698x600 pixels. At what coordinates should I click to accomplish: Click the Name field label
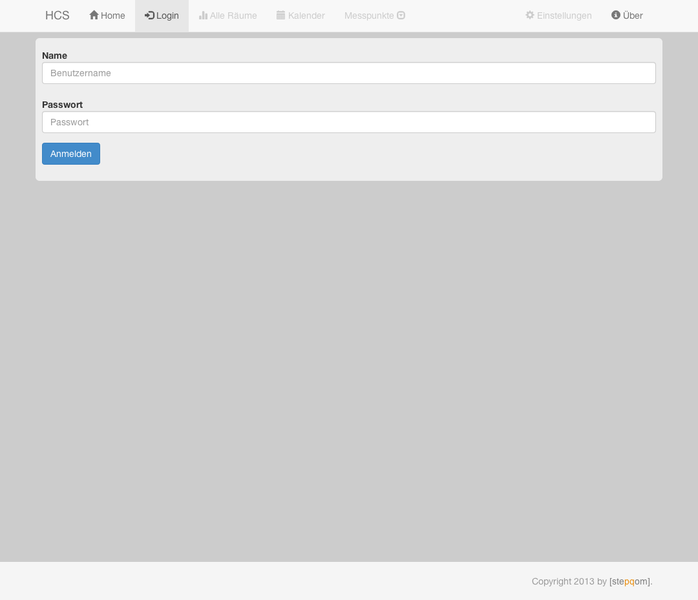[x=55, y=56]
